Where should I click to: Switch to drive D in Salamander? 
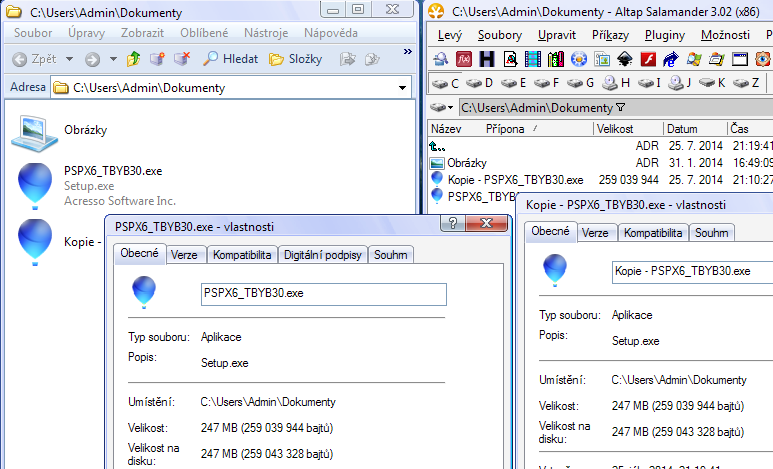tap(480, 83)
